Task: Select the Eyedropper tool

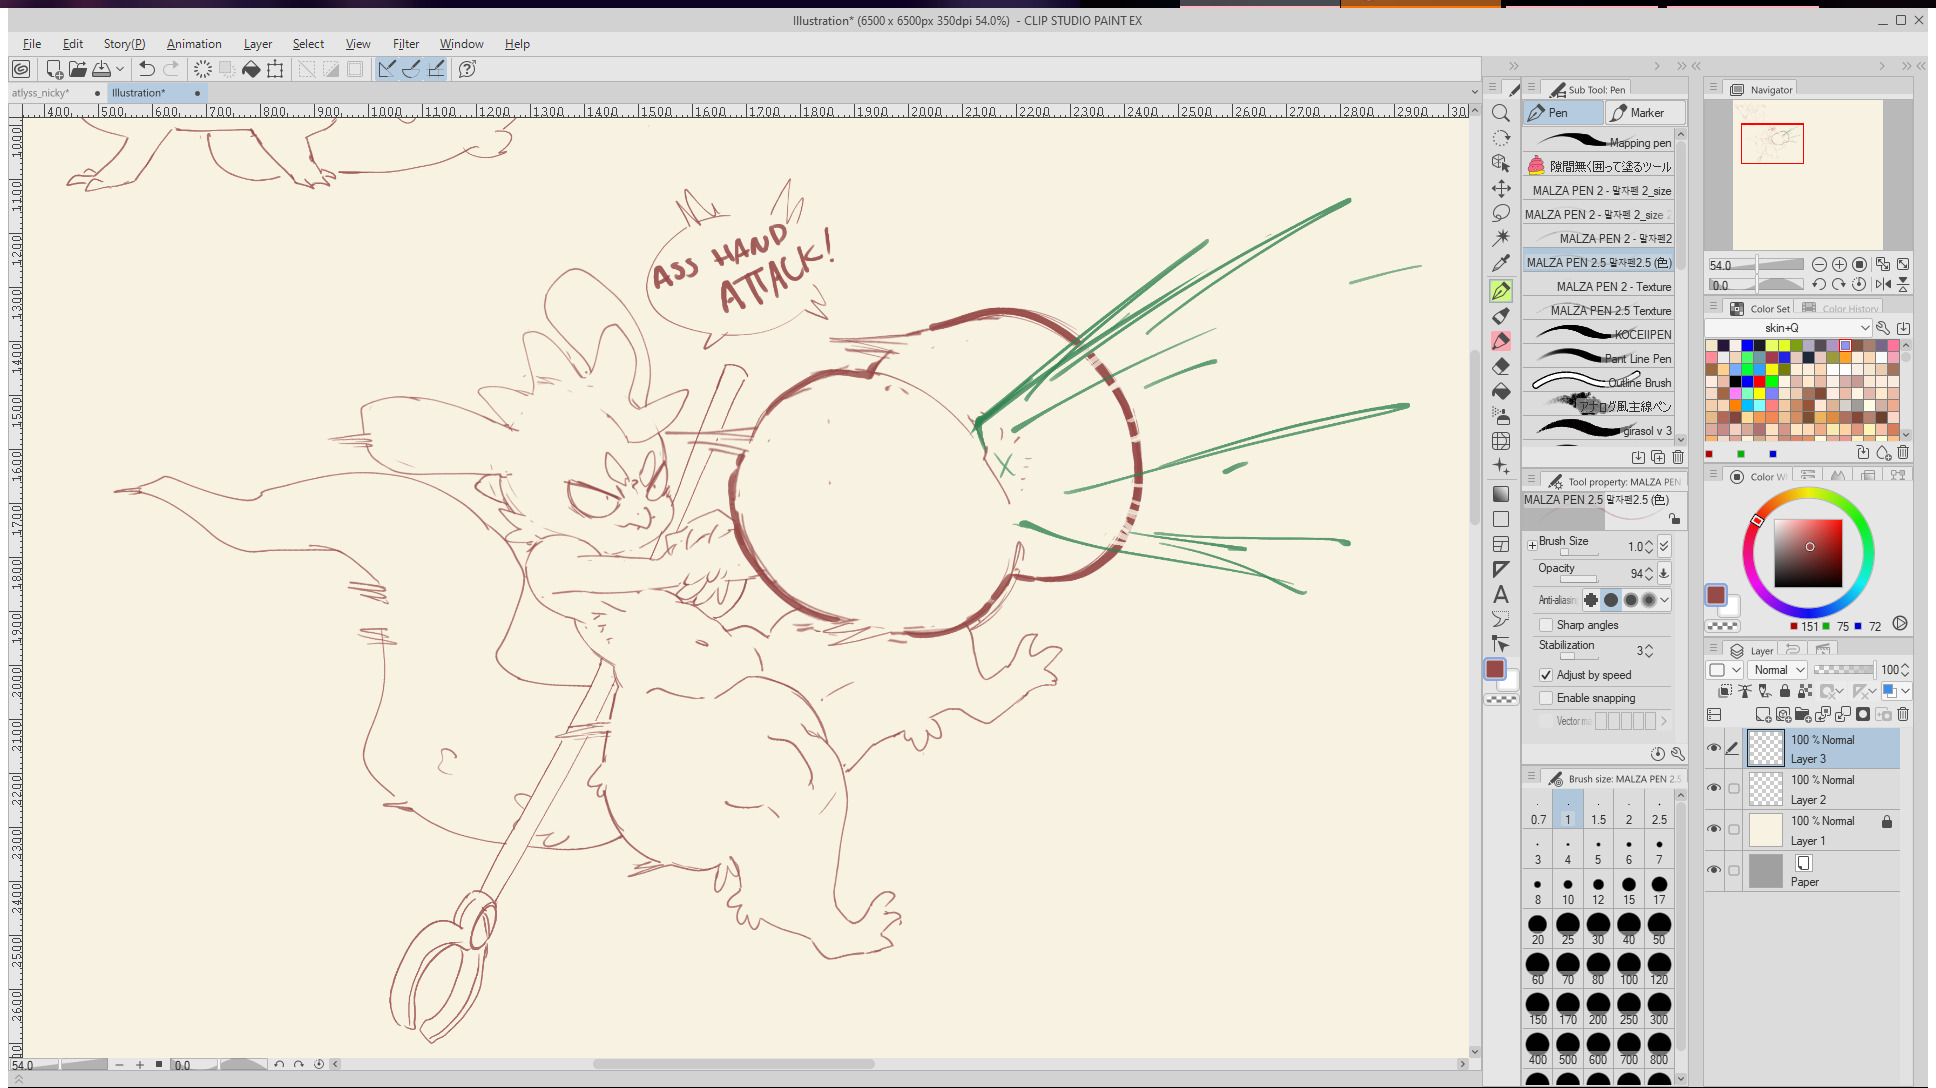Action: [1500, 264]
